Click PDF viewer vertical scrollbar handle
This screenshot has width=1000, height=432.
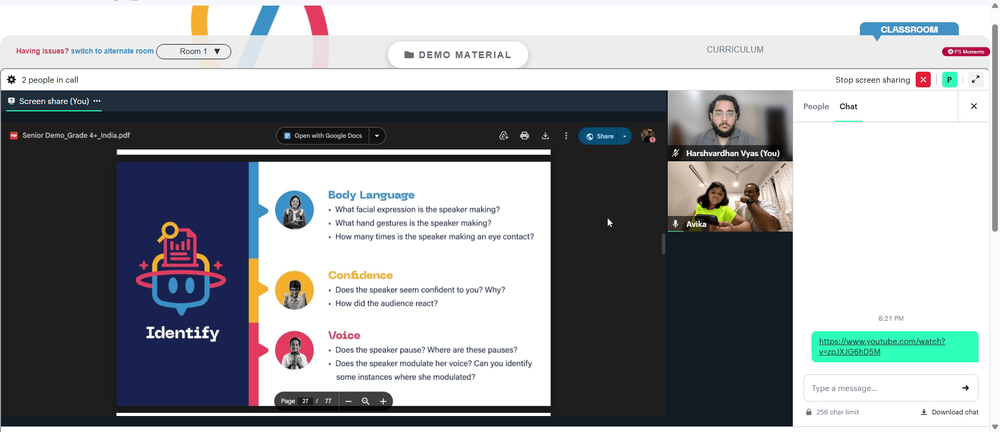coord(663,244)
